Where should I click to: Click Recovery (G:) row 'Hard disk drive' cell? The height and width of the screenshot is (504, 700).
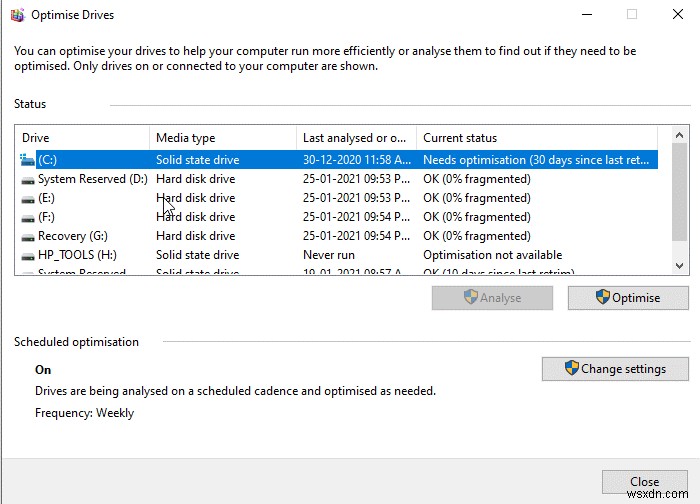click(x=196, y=236)
